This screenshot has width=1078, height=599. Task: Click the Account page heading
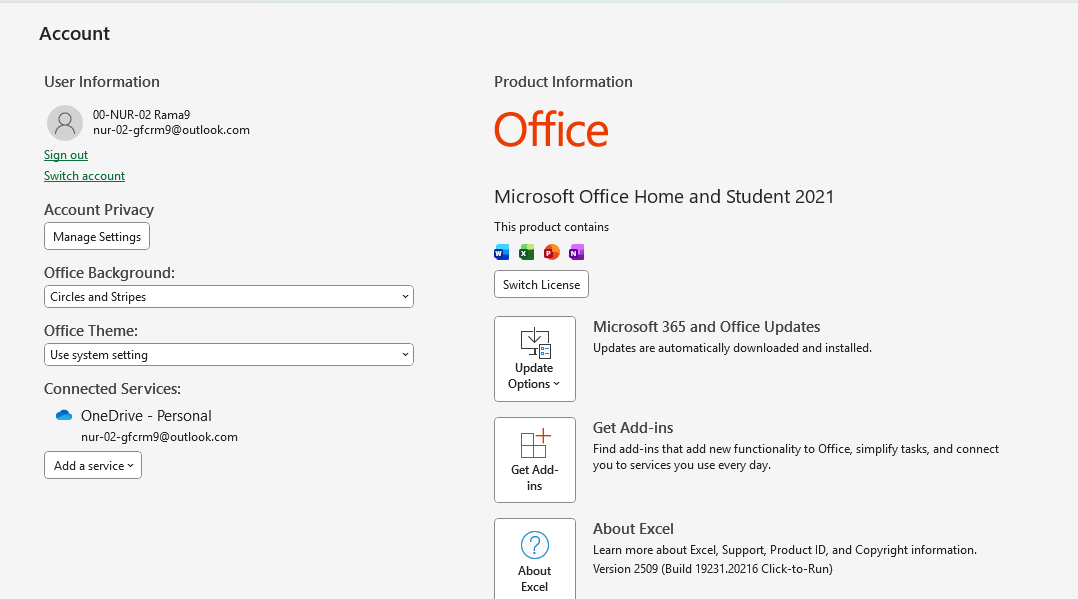pyautogui.click(x=75, y=34)
